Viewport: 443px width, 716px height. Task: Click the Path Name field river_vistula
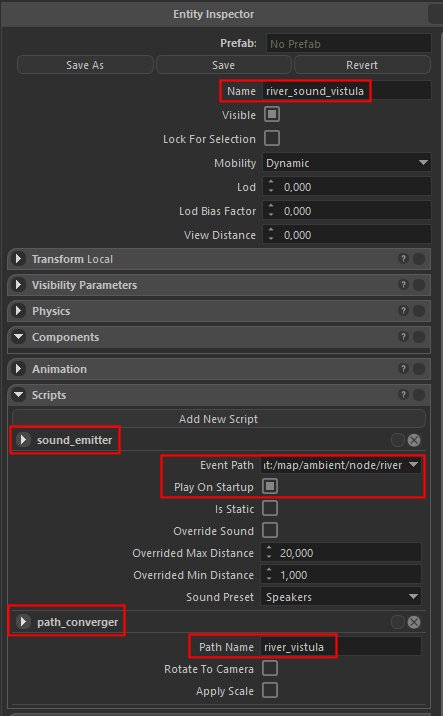pyautogui.click(x=341, y=647)
